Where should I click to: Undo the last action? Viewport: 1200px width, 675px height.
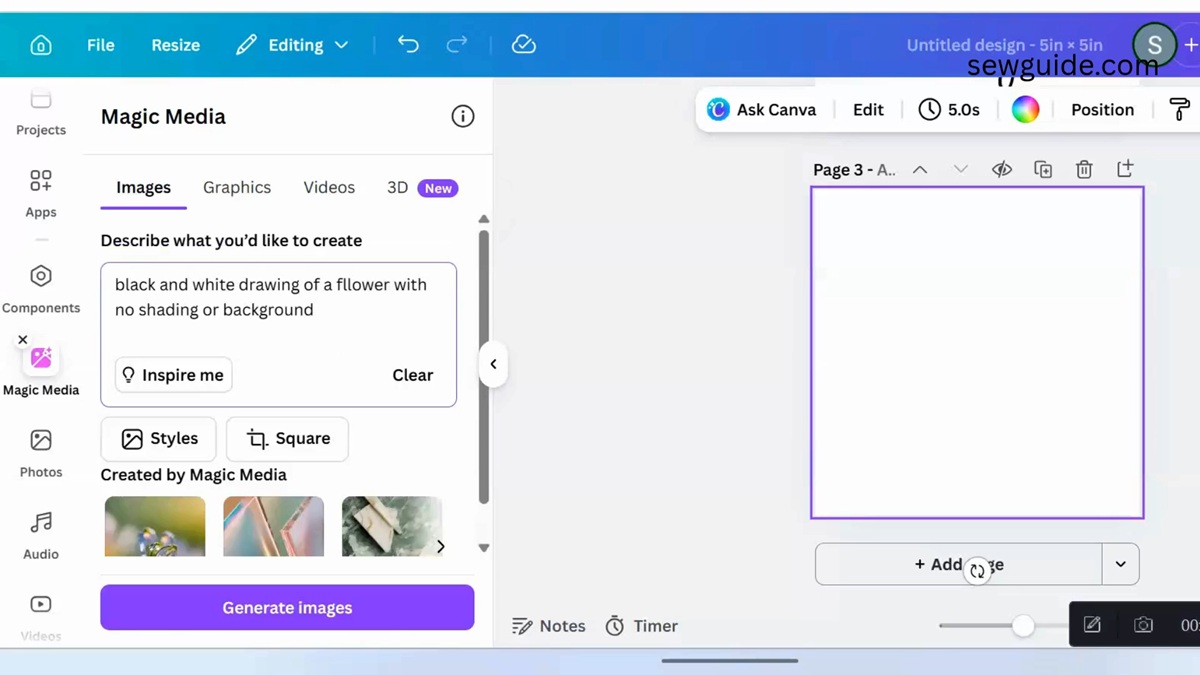point(408,44)
